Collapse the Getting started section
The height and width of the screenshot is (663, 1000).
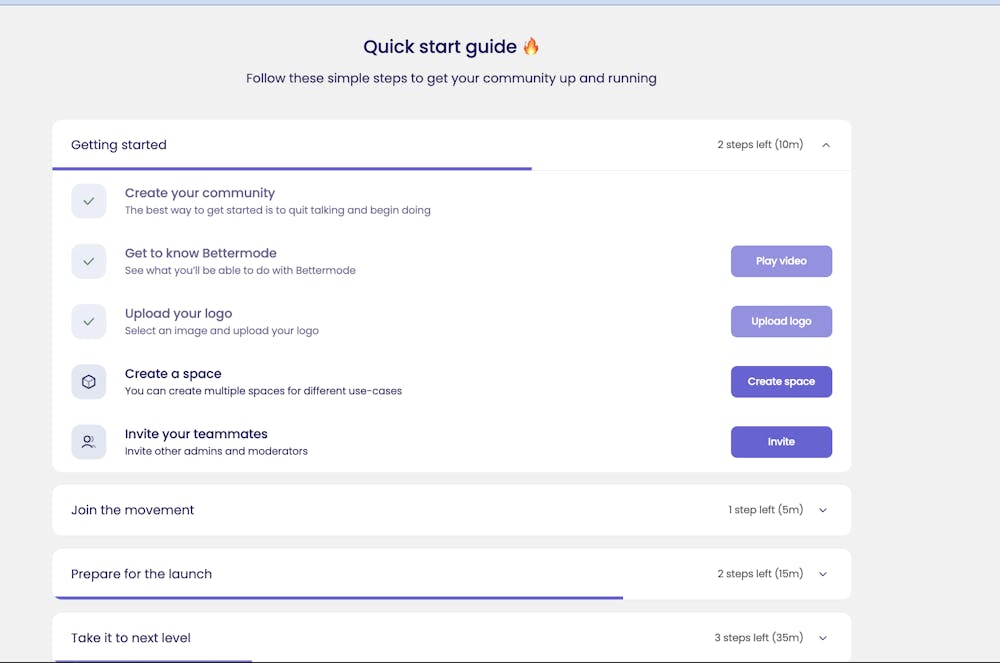point(824,144)
